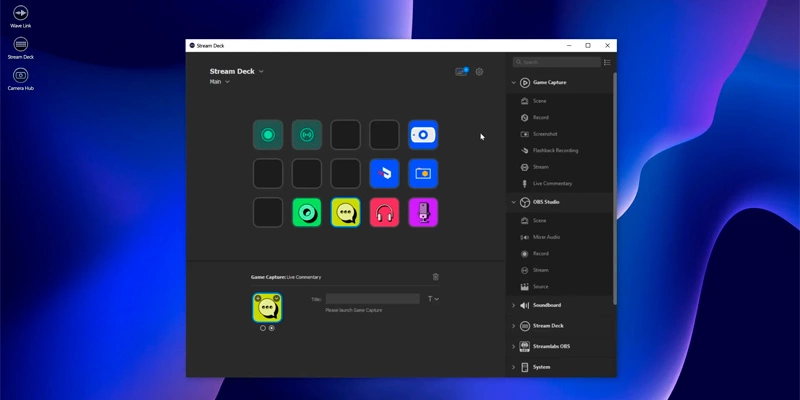Screen dimensions: 800x400
Task: Select the blue Streamlabs logo key
Action: (384, 173)
